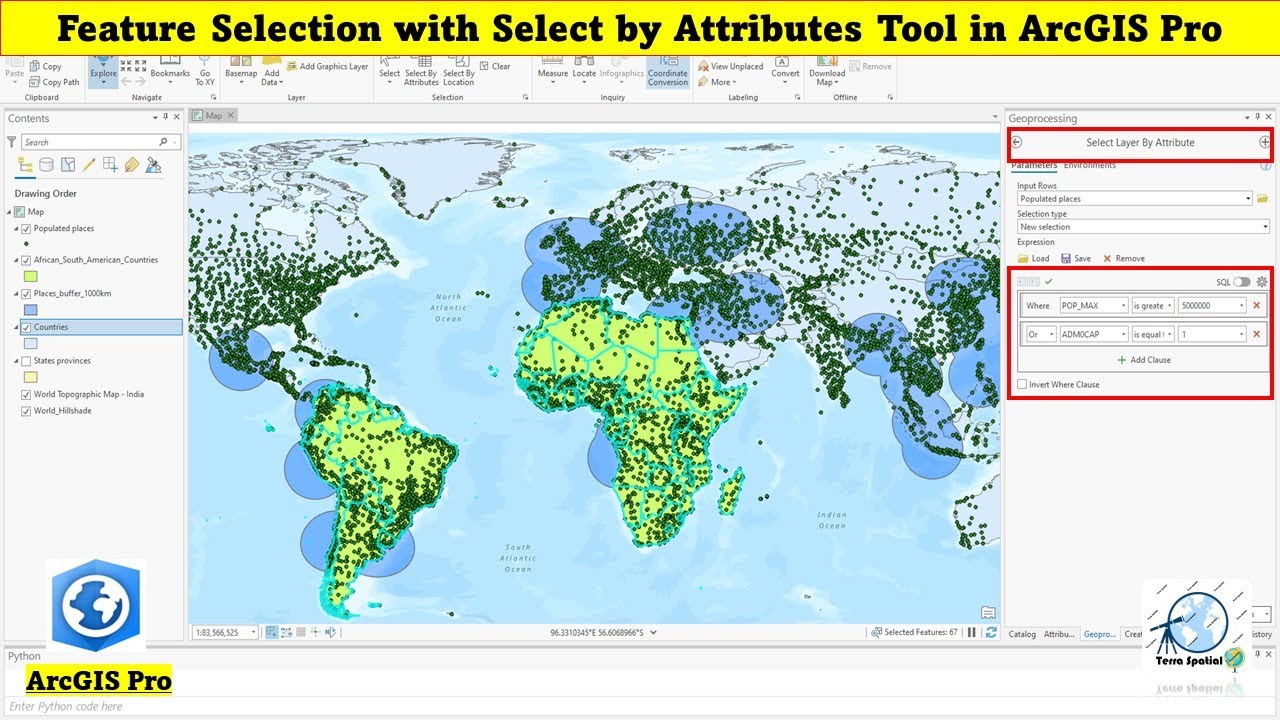Go back in Geoprocessing pane
The width and height of the screenshot is (1280, 720).
coord(1017,142)
